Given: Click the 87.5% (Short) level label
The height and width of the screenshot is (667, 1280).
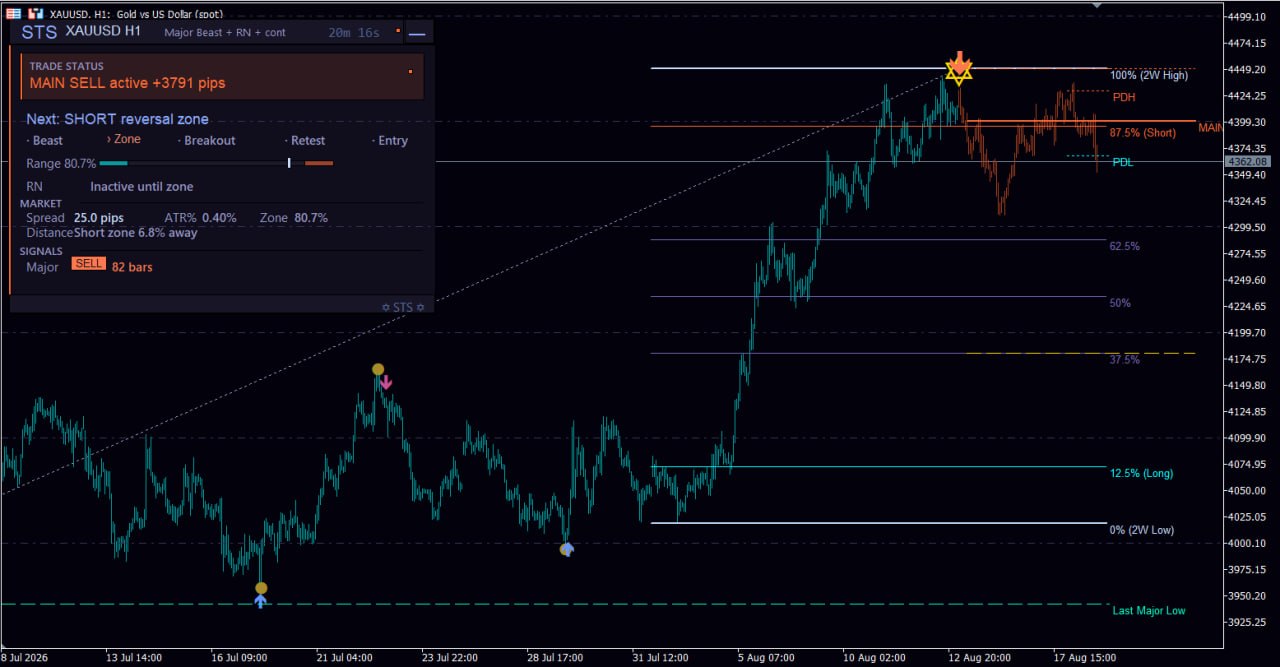Looking at the screenshot, I should click(x=1143, y=133).
